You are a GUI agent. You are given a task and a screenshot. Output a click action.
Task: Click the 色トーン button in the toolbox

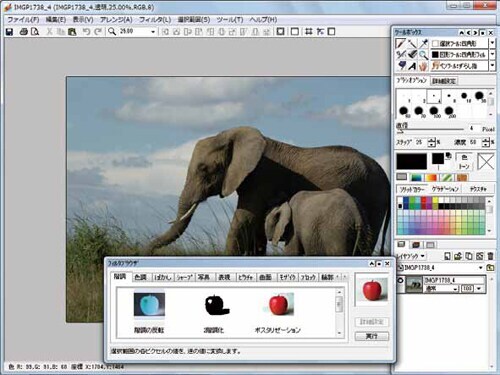tap(464, 162)
